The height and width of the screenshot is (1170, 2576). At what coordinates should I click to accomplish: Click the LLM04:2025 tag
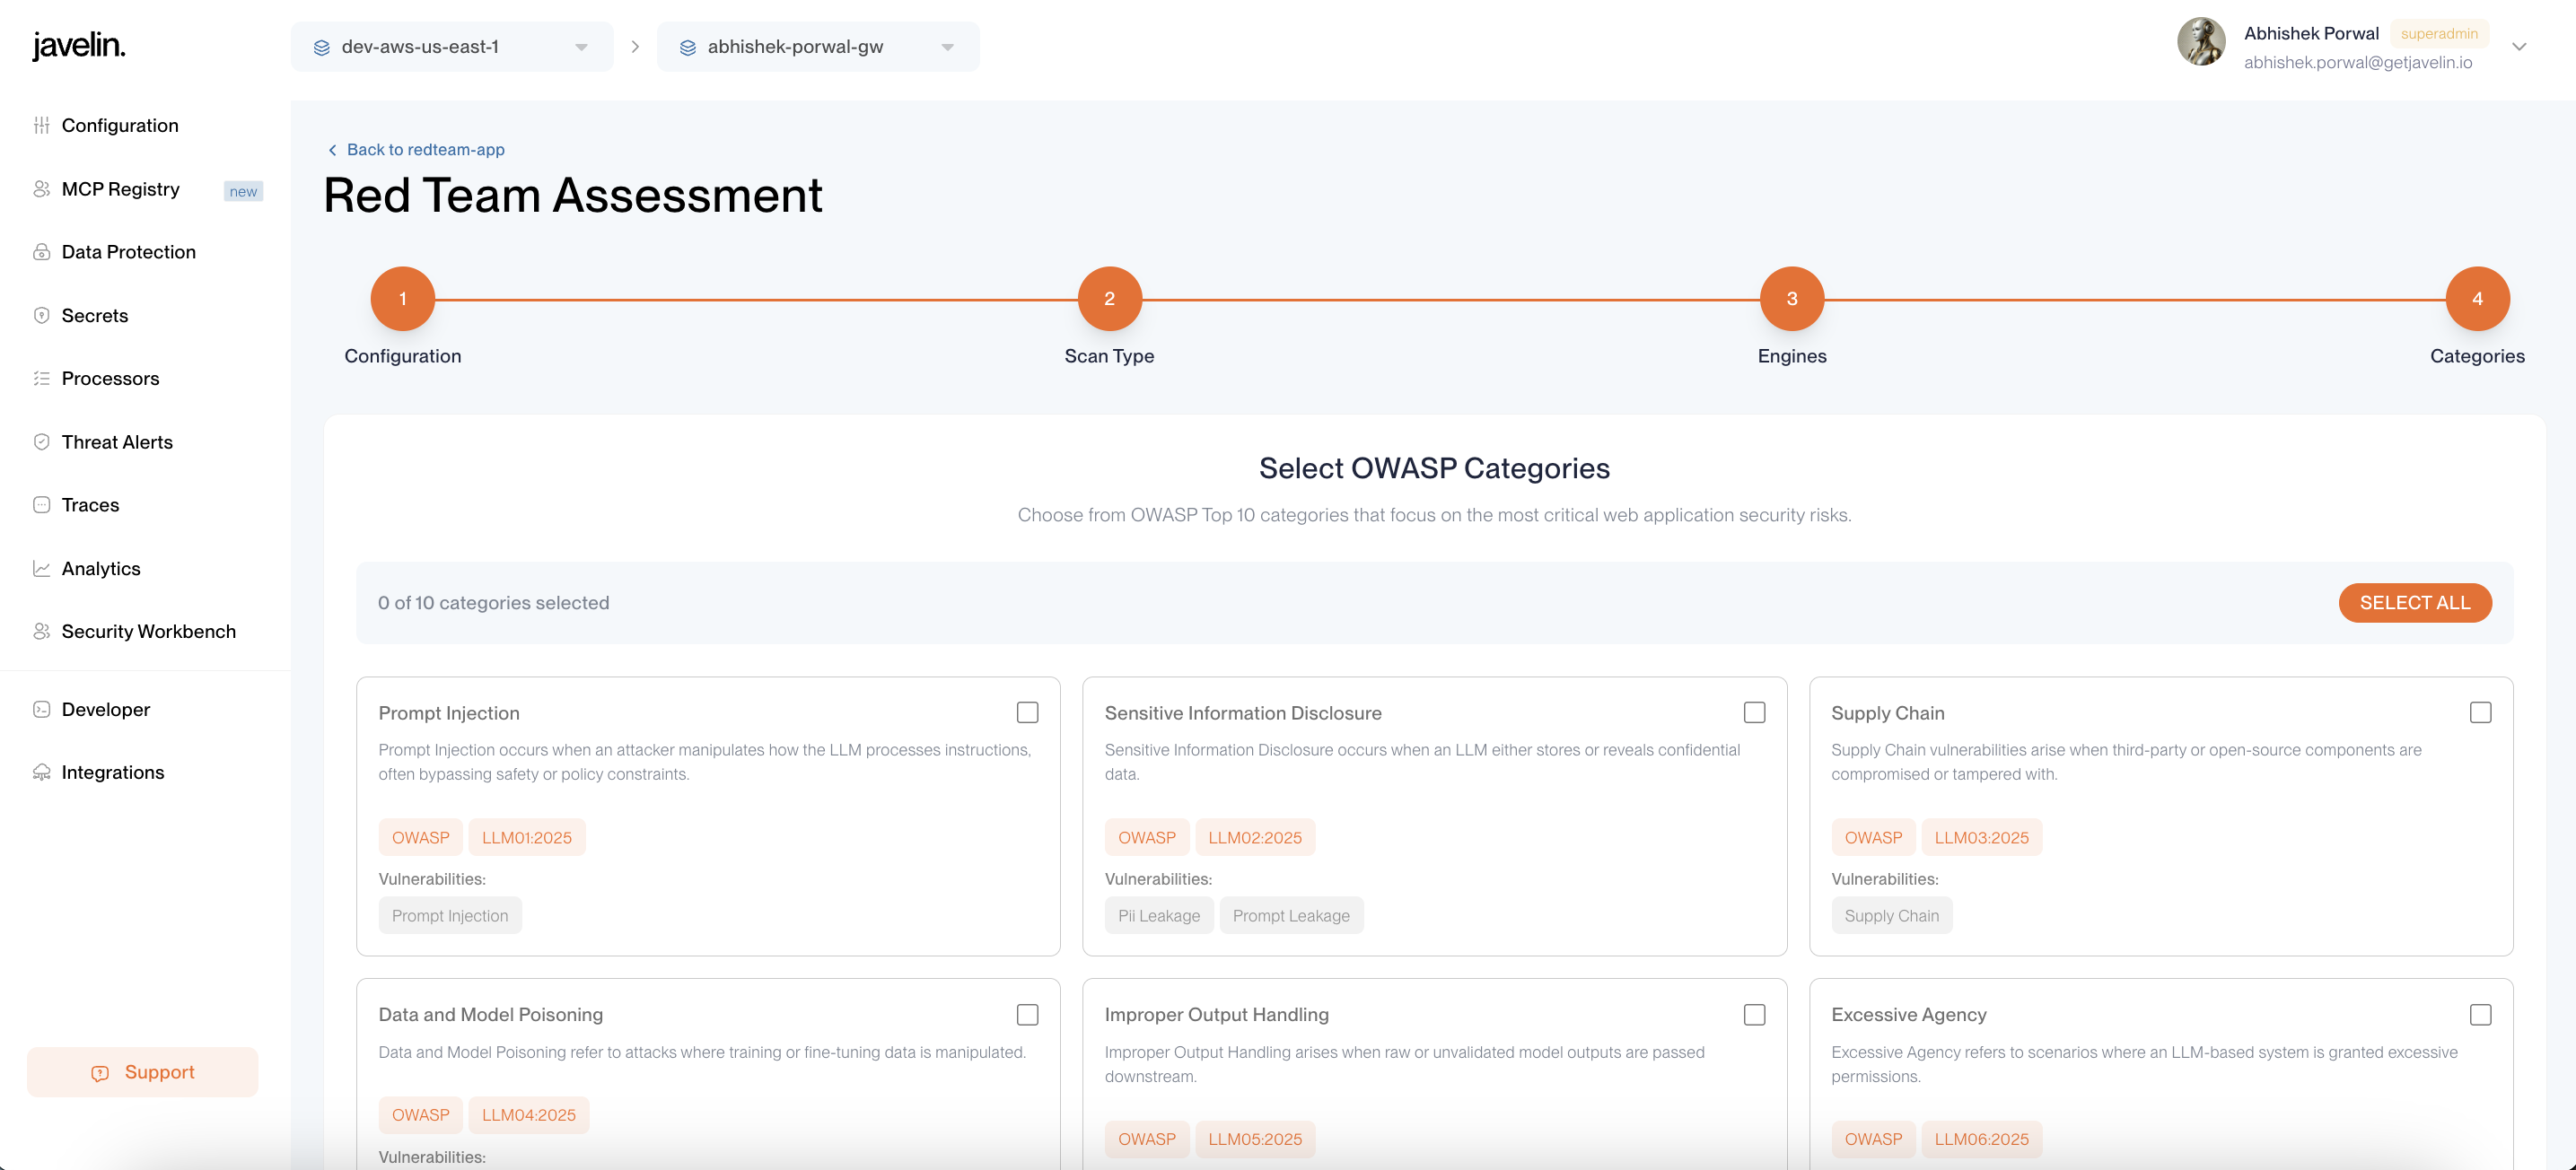click(529, 1115)
